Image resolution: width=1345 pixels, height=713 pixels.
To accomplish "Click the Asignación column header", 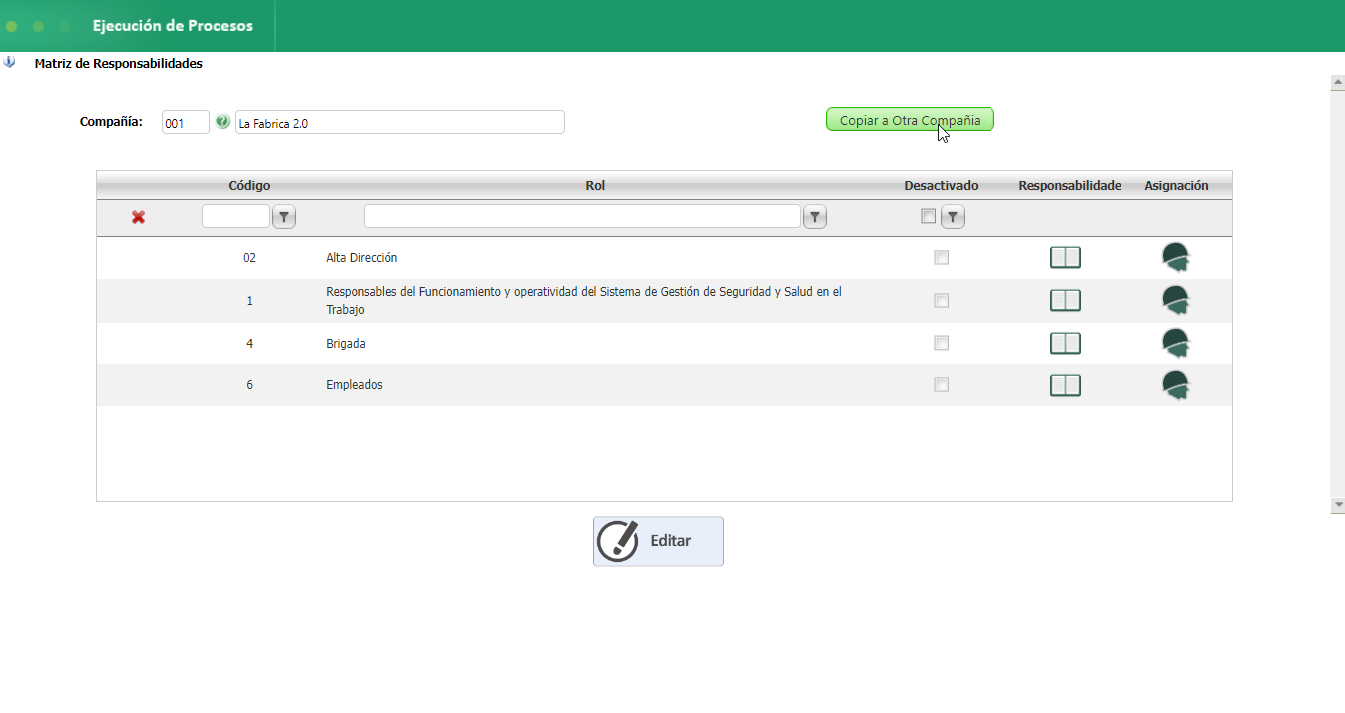I will coord(1176,186).
